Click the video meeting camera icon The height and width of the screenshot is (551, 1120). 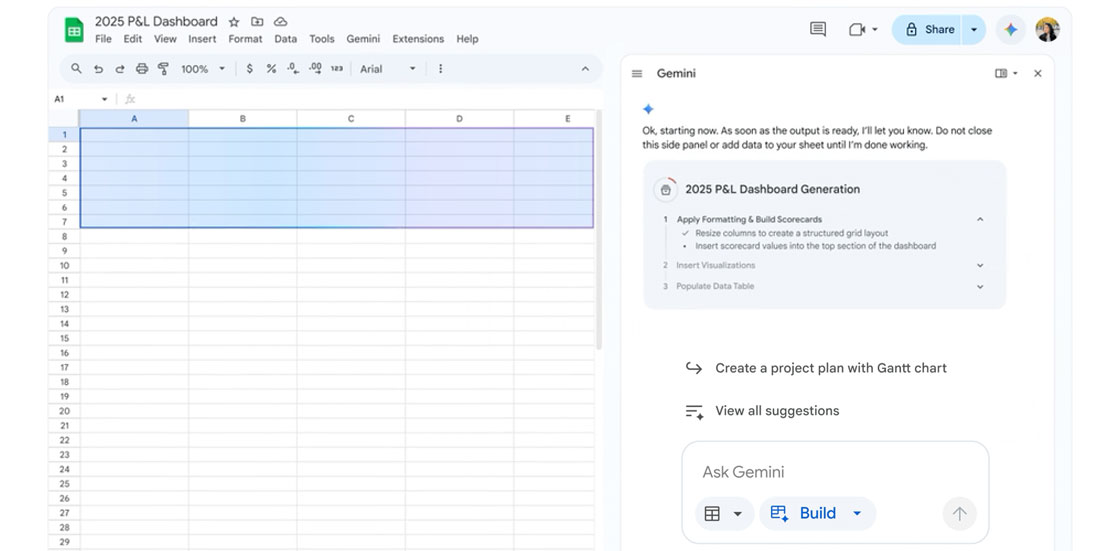pos(857,29)
